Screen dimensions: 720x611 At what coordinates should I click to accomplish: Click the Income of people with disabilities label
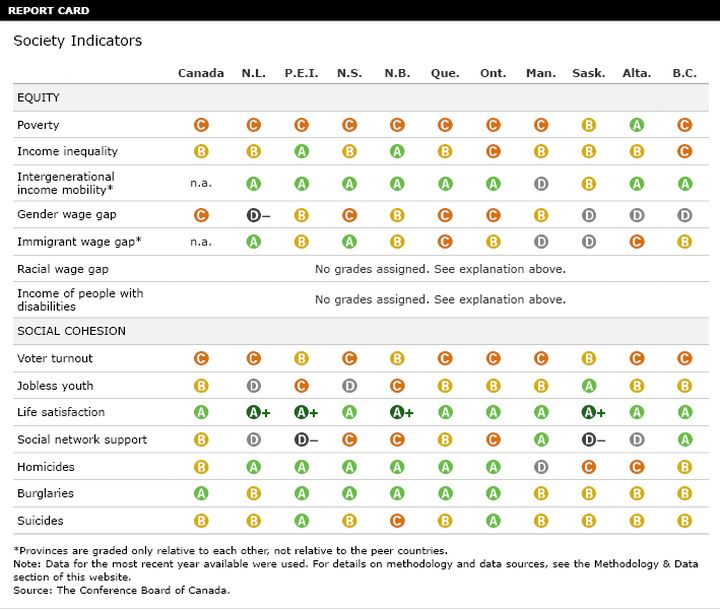(x=80, y=300)
